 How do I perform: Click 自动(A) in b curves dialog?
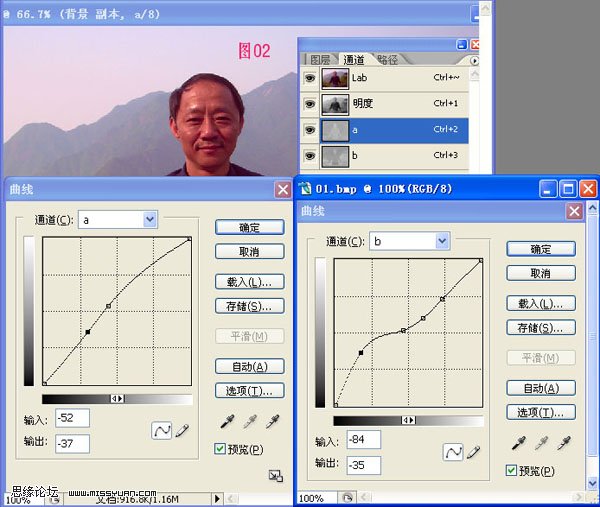541,388
